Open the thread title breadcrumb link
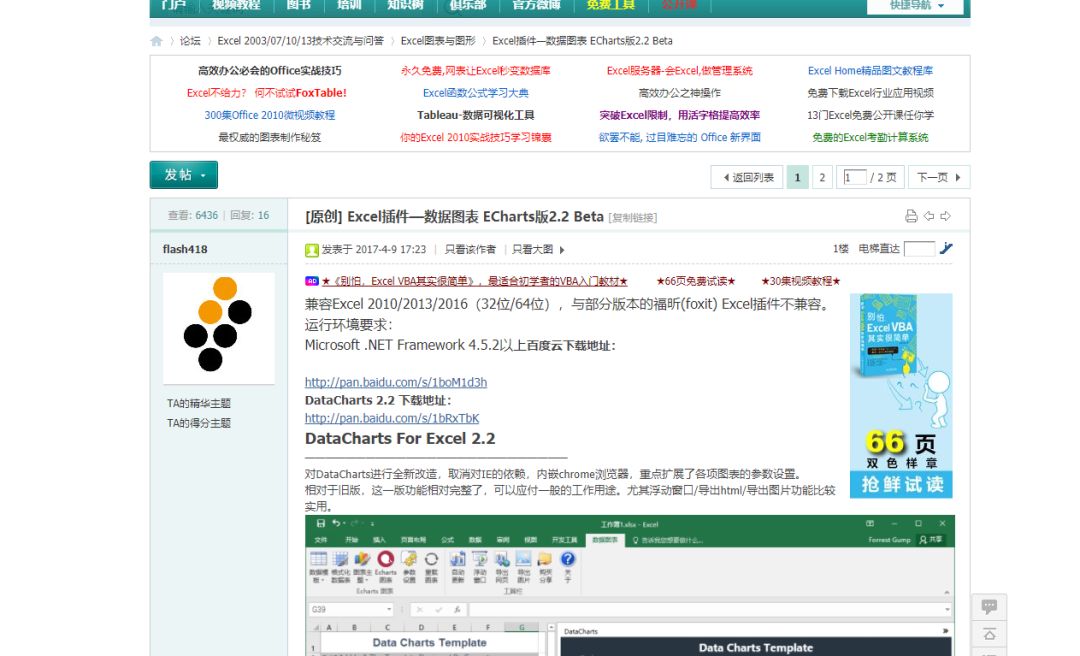This screenshot has height=656, width=1080. pyautogui.click(x=582, y=41)
